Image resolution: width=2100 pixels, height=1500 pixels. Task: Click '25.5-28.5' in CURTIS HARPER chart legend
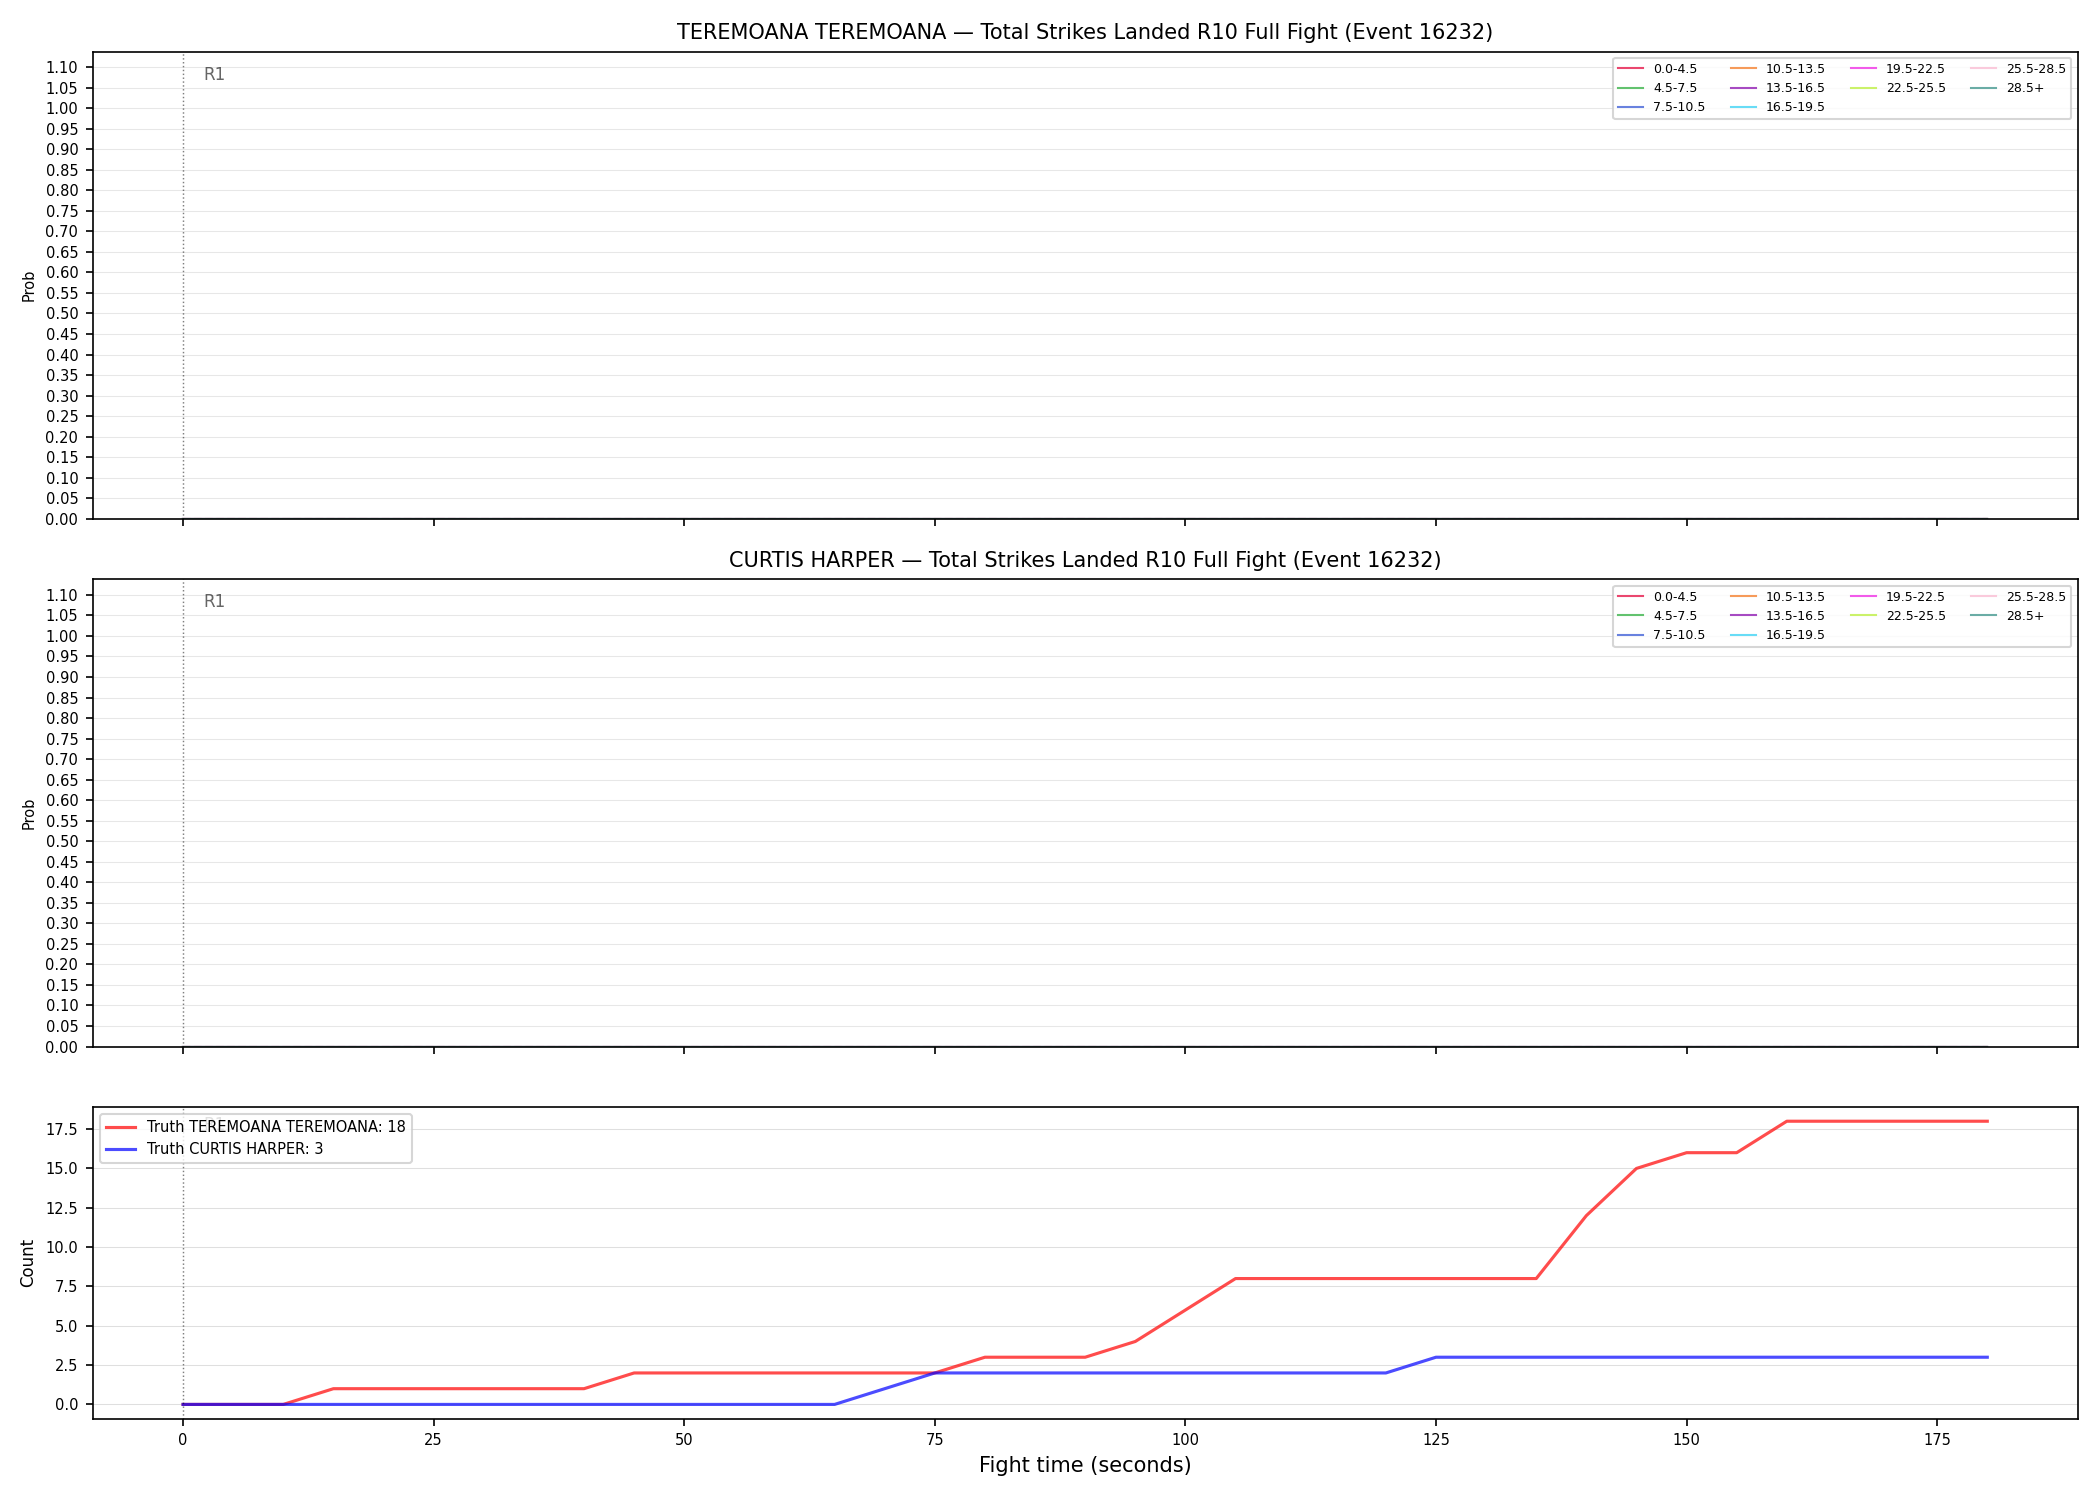click(2036, 597)
